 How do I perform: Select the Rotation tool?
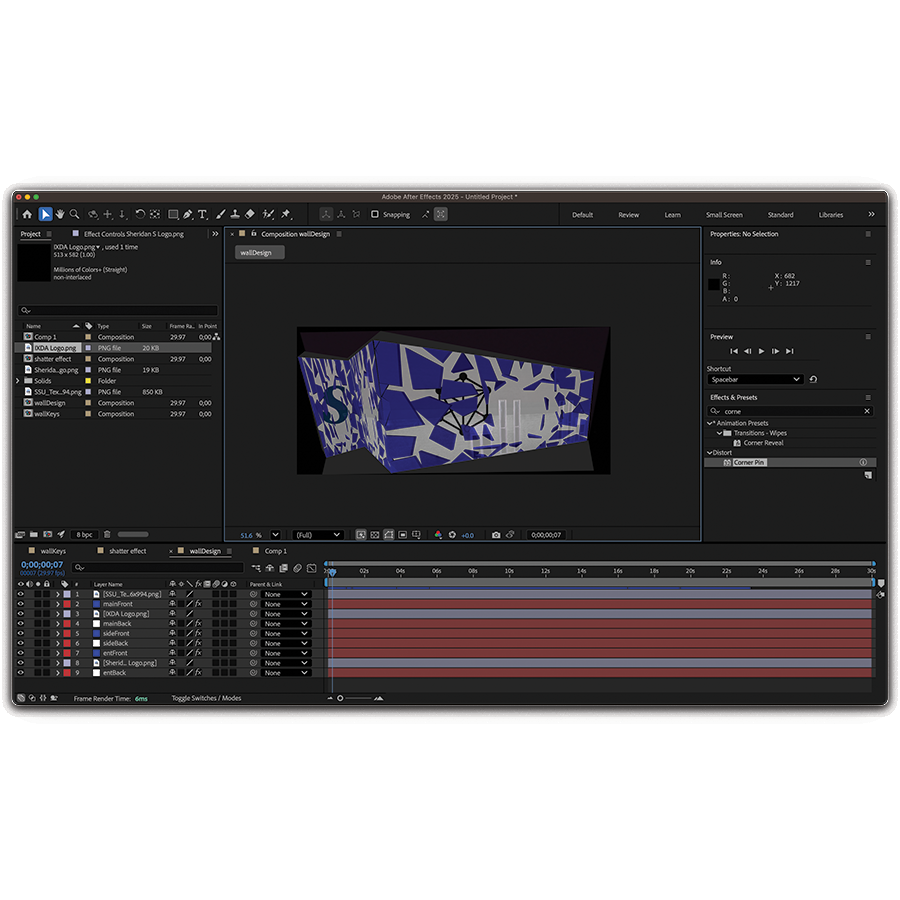pos(140,214)
